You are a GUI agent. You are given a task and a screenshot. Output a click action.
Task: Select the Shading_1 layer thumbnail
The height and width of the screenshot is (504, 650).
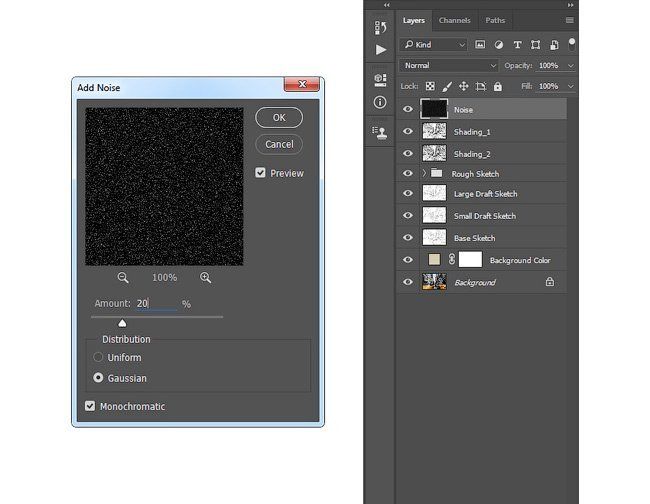(x=434, y=131)
